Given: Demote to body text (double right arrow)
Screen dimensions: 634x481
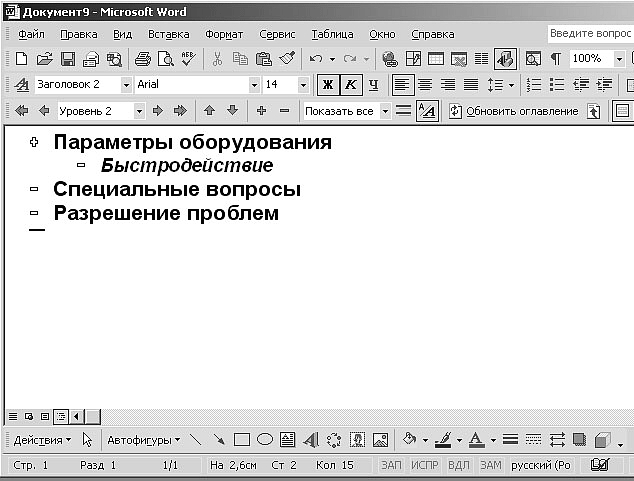Looking at the screenshot, I should [x=180, y=110].
